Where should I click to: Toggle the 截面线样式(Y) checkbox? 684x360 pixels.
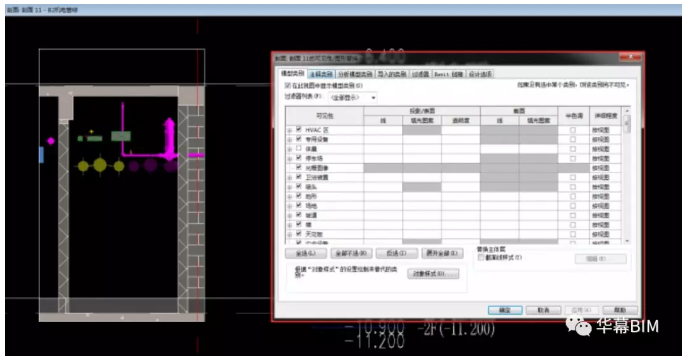[481, 258]
